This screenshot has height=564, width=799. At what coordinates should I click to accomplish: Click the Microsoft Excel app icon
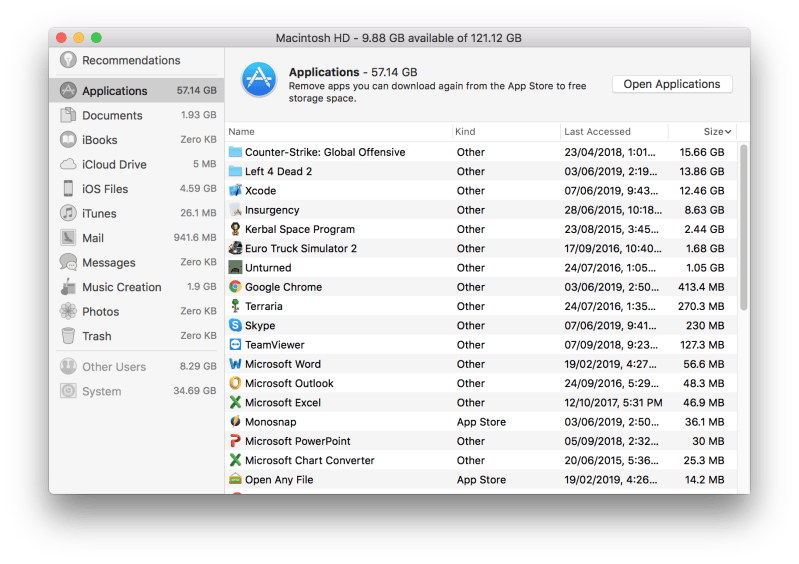[x=235, y=402]
